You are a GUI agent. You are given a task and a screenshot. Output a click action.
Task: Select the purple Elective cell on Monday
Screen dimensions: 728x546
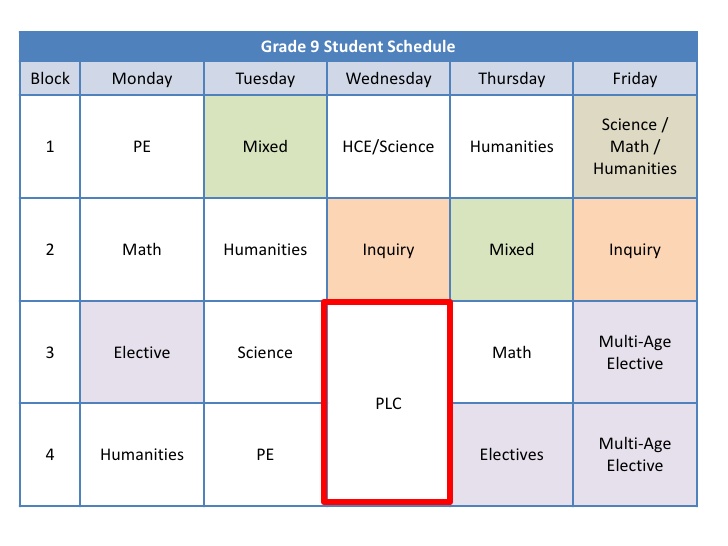[x=142, y=352]
